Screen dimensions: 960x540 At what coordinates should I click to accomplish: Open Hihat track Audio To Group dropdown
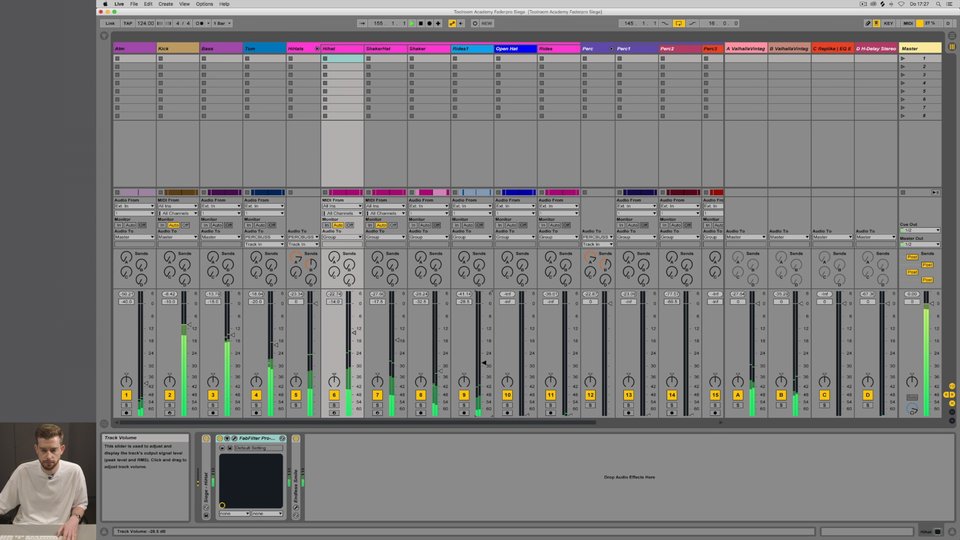pos(342,237)
